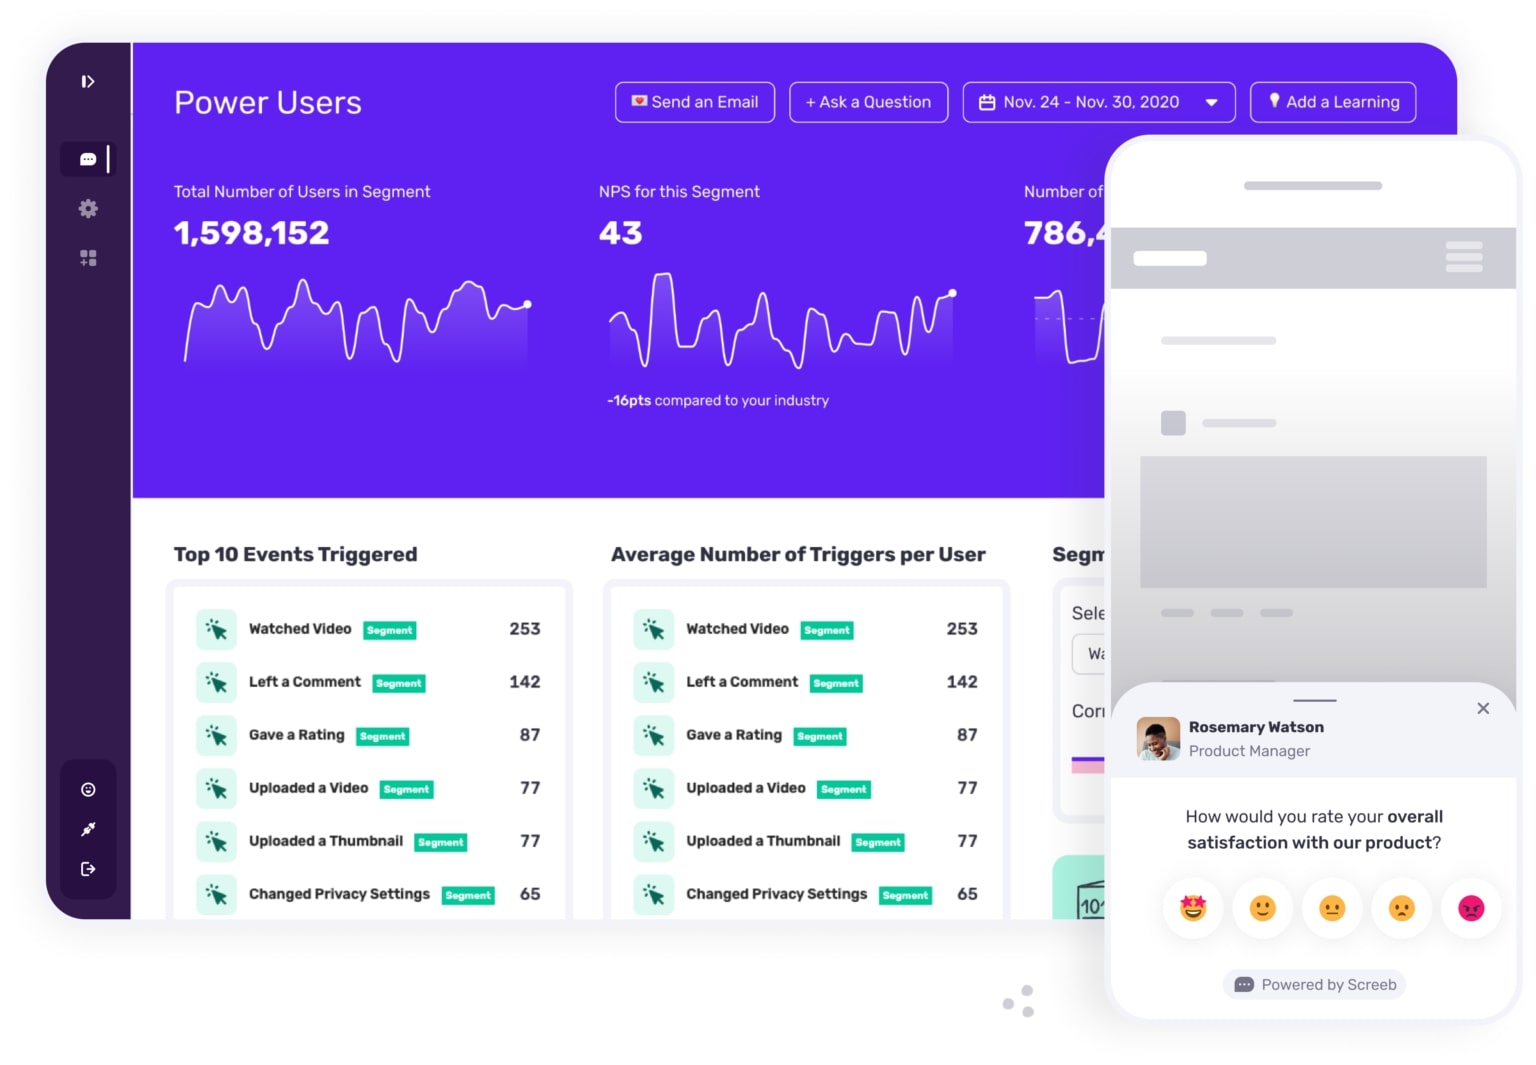1536x1065 pixels.
Task: Click Left a Comment icon in Top 10 Events
Action: (216, 682)
